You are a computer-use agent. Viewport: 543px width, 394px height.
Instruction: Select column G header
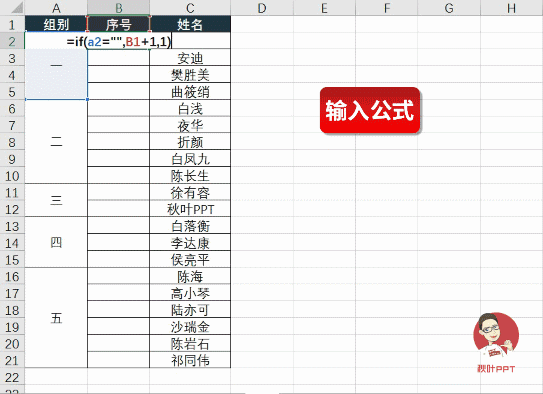coord(449,7)
